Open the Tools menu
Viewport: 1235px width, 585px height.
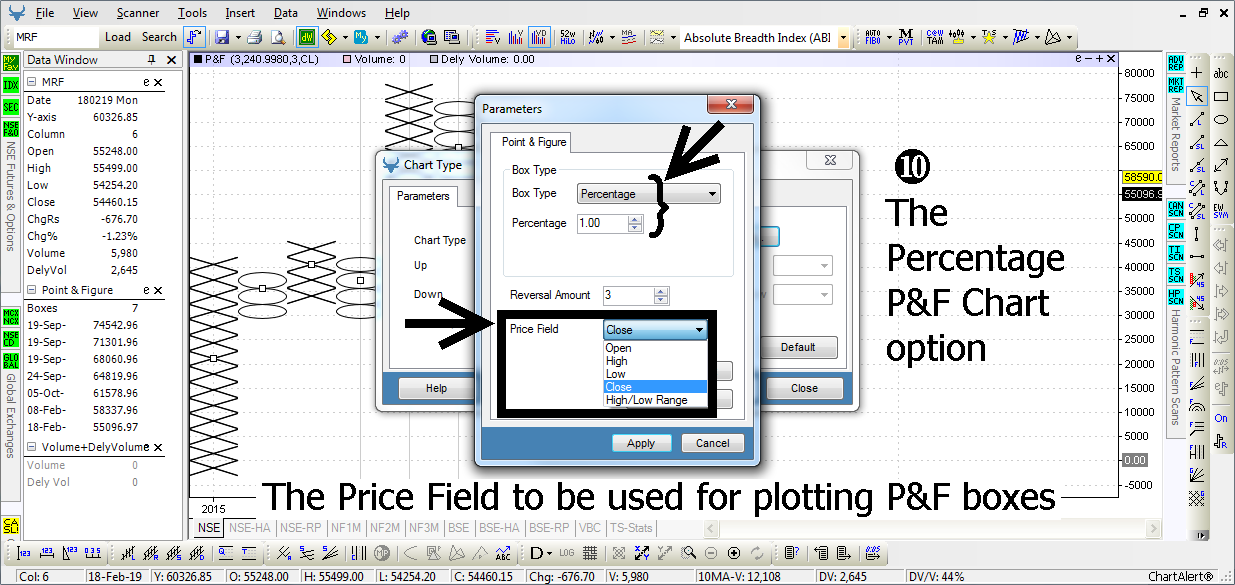tap(192, 13)
